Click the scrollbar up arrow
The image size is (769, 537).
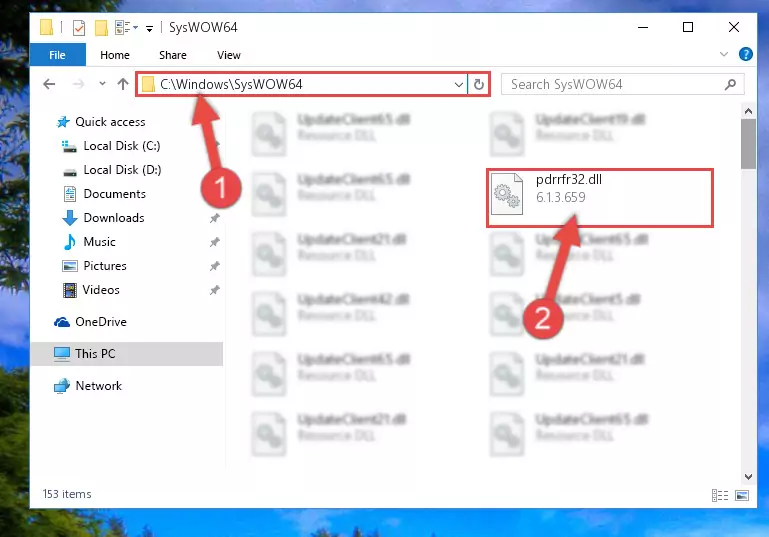point(748,111)
